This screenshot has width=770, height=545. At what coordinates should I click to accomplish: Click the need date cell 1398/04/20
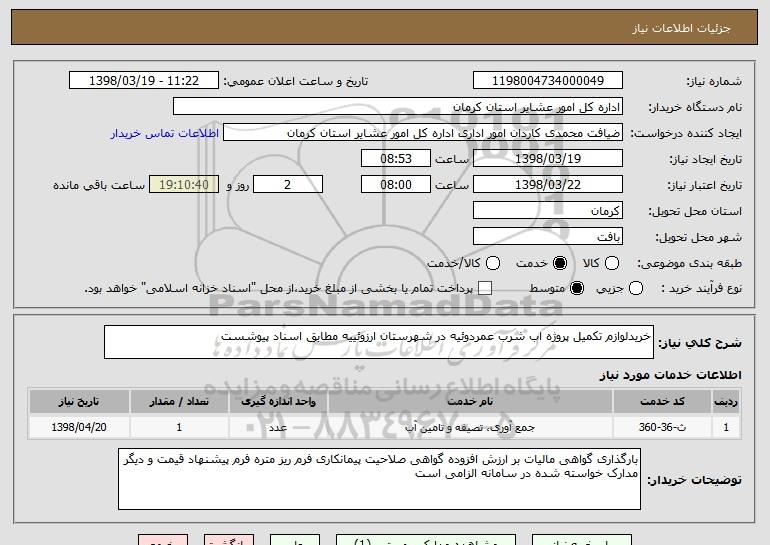(x=79, y=427)
